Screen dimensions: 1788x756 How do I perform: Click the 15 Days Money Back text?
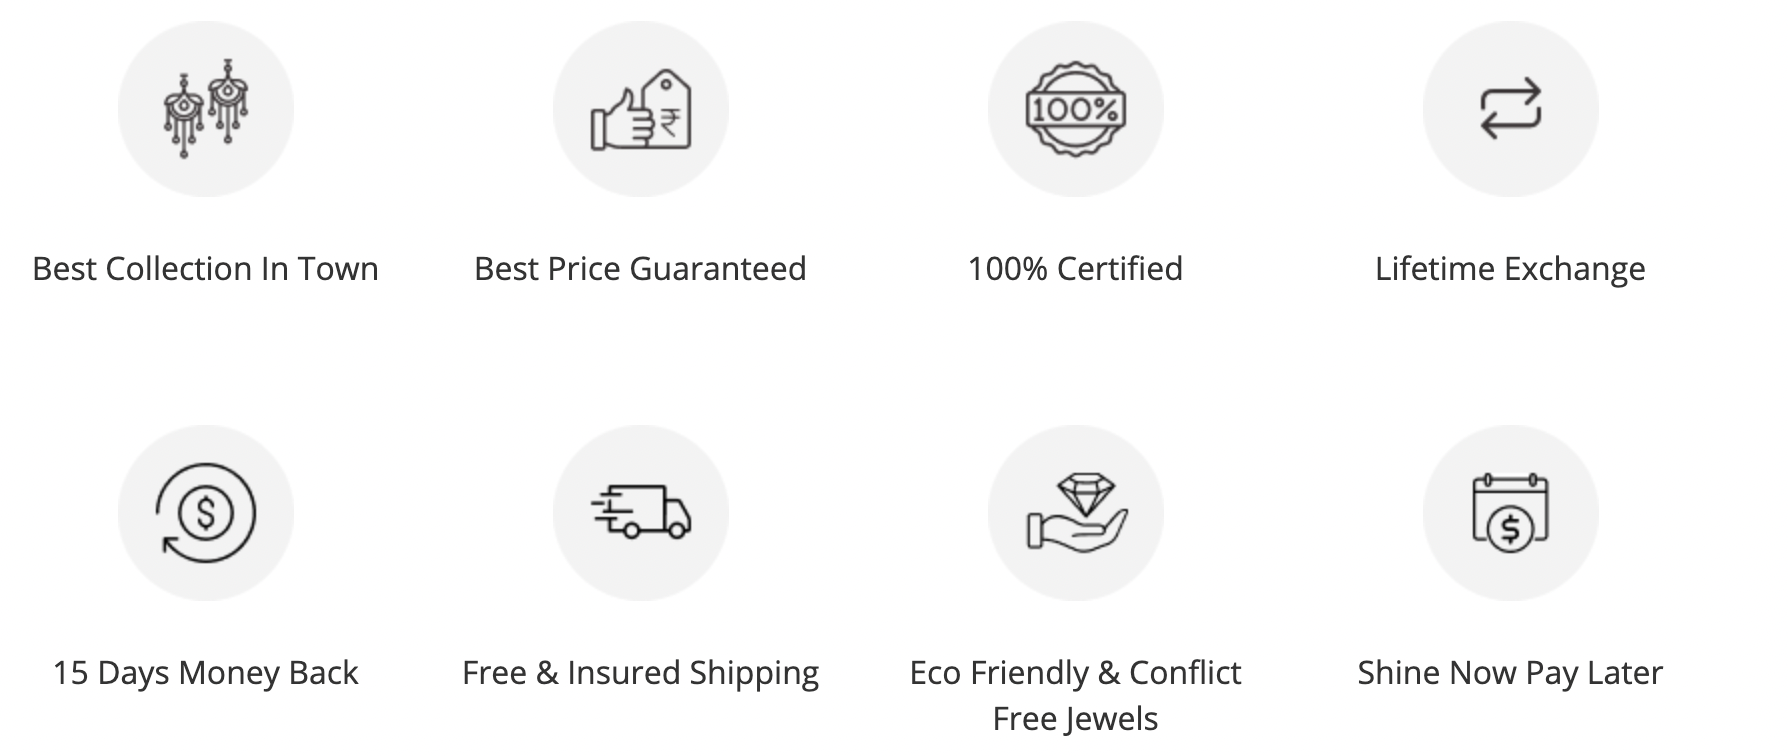pos(206,673)
